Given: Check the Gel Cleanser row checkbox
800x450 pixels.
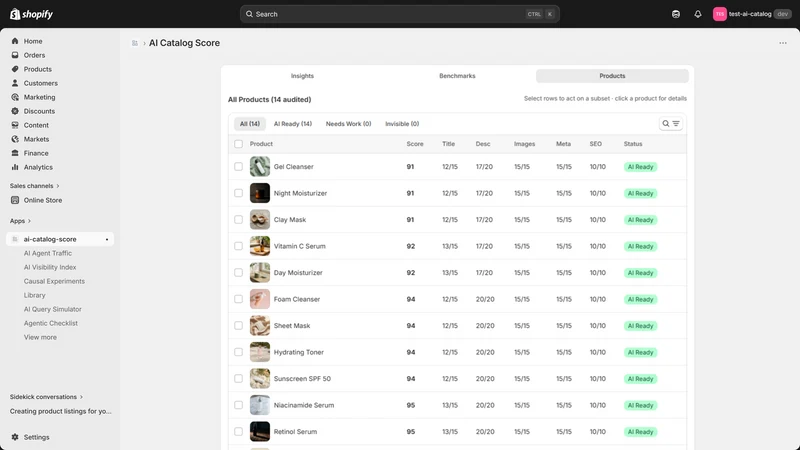Looking at the screenshot, I should tap(238, 166).
